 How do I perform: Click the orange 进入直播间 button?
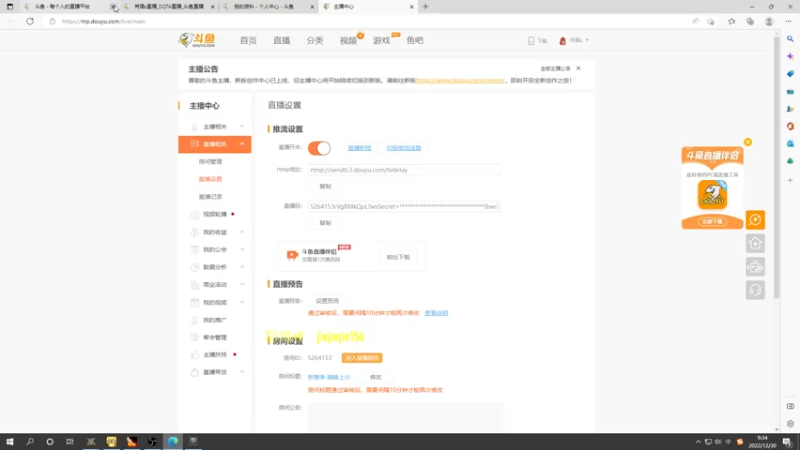(362, 358)
